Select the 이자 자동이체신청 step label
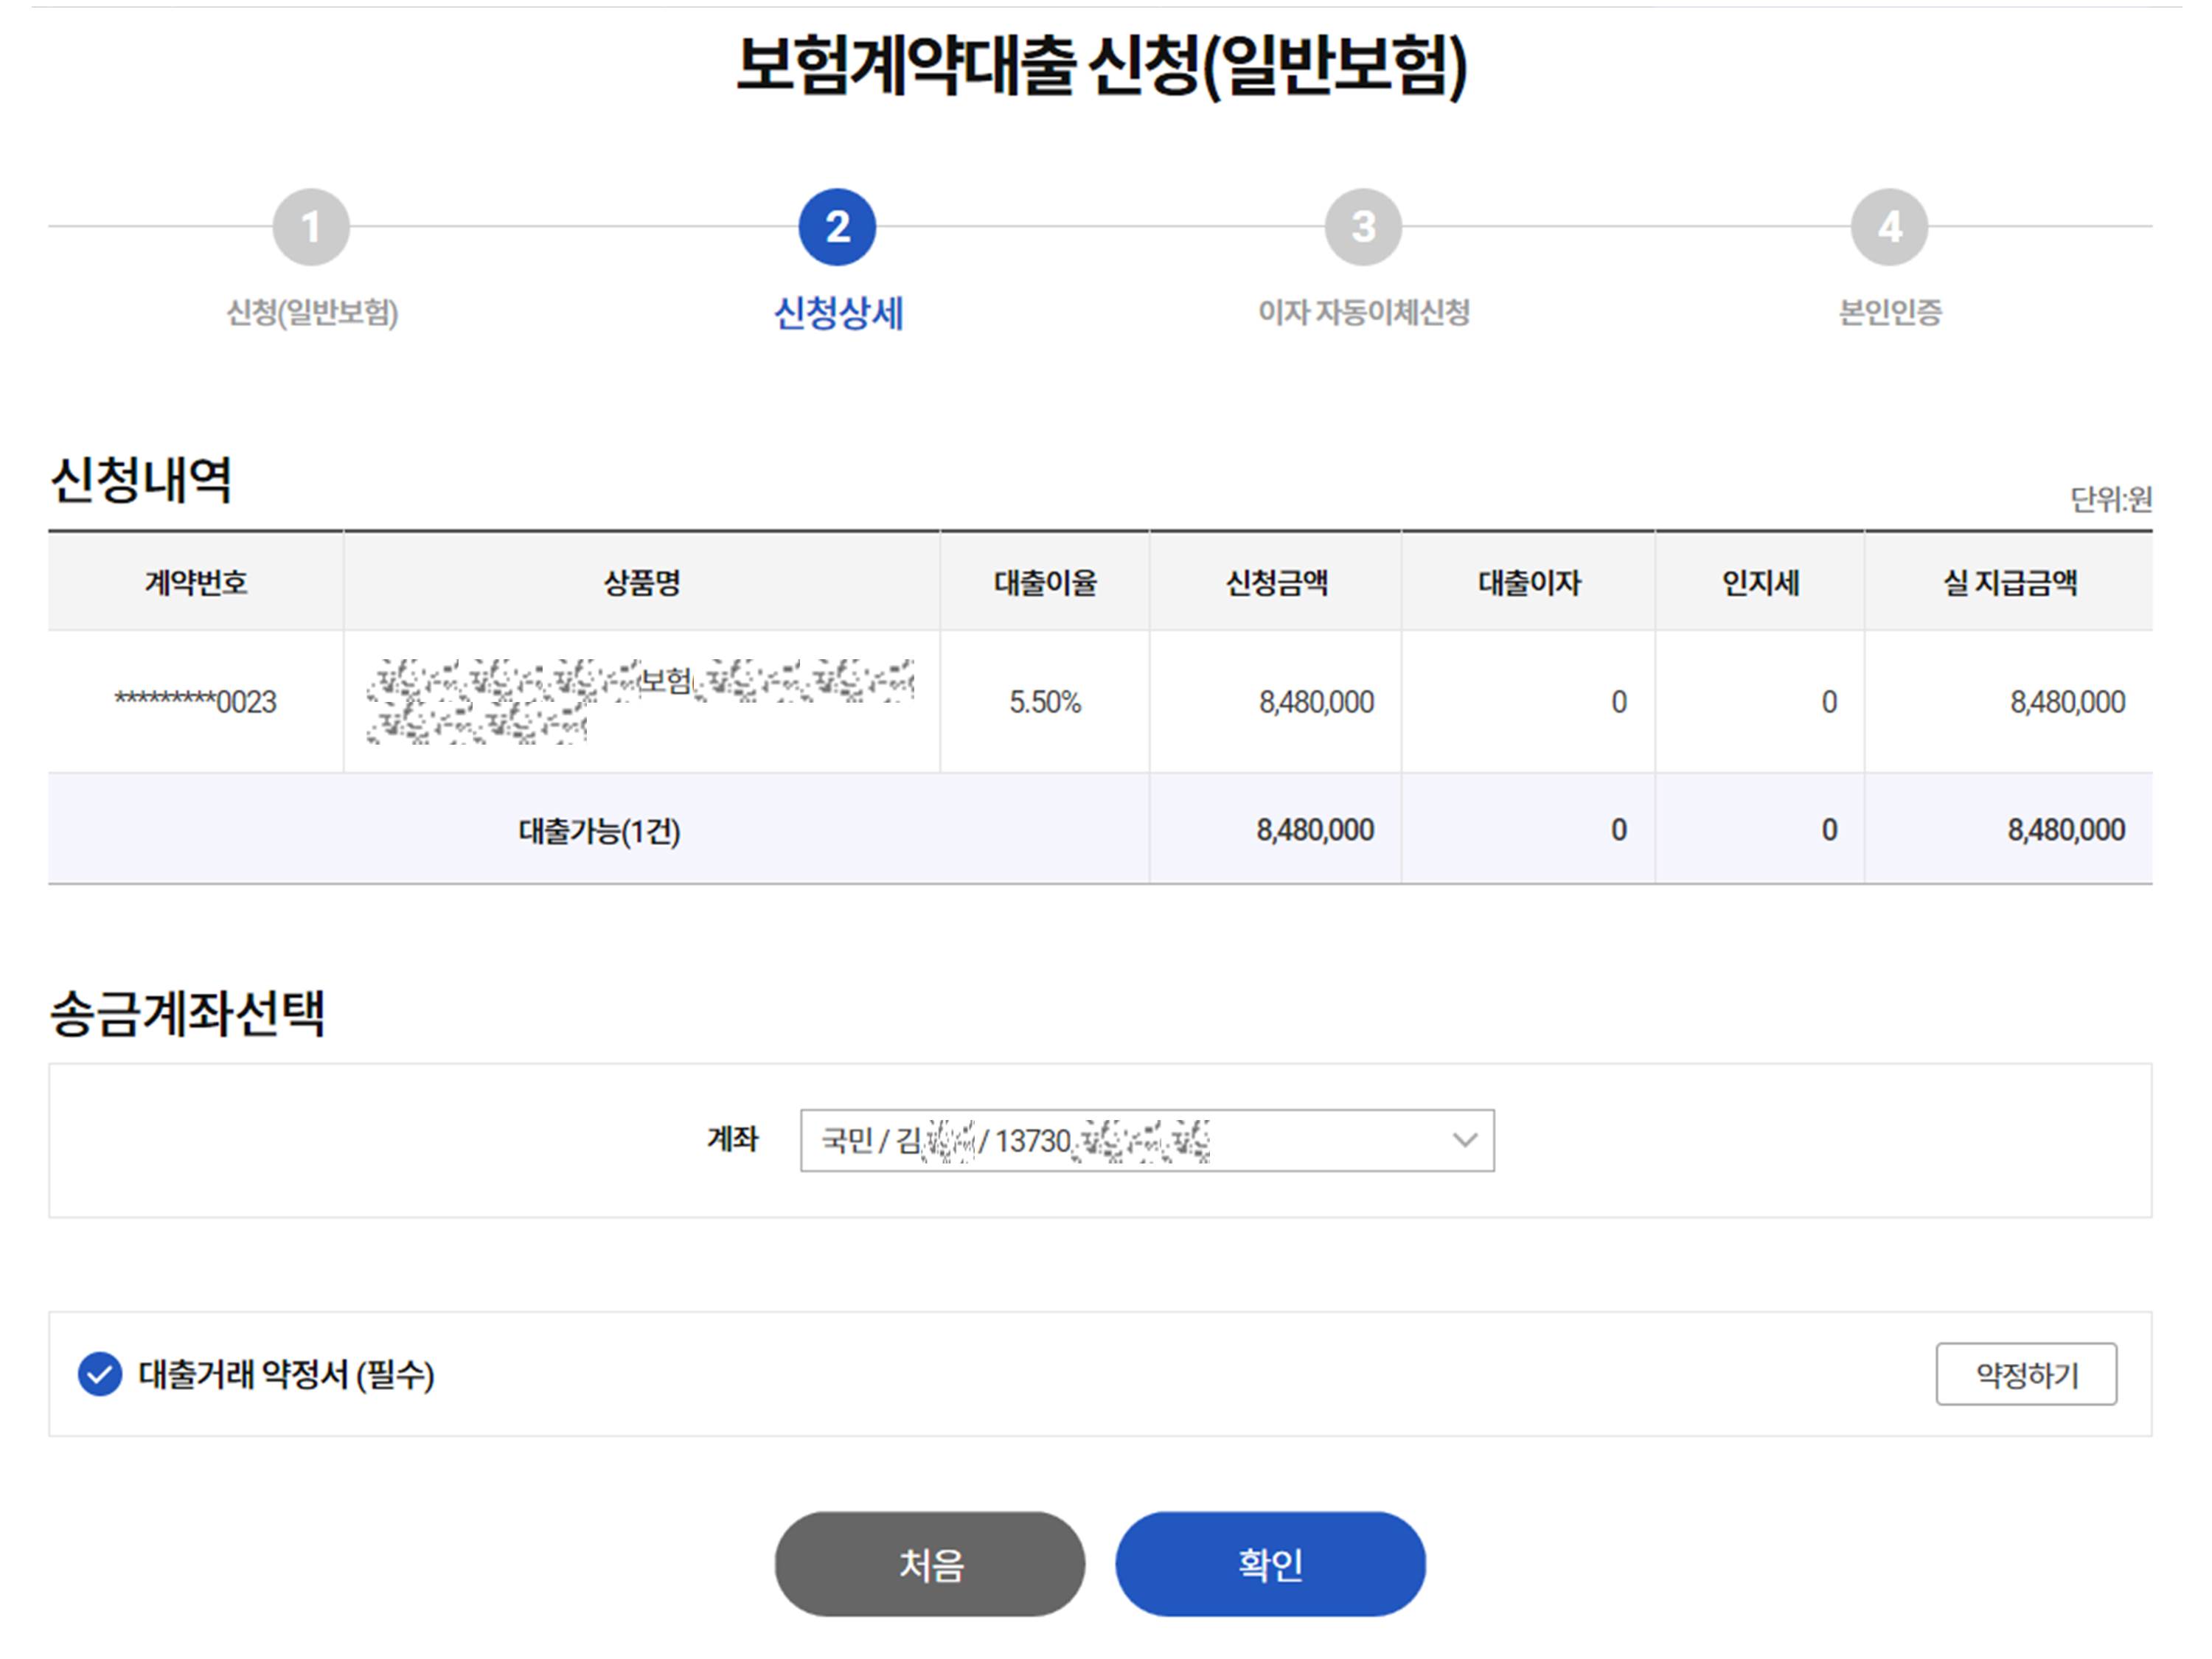Image resolution: width=2212 pixels, height=1659 pixels. (x=1363, y=313)
